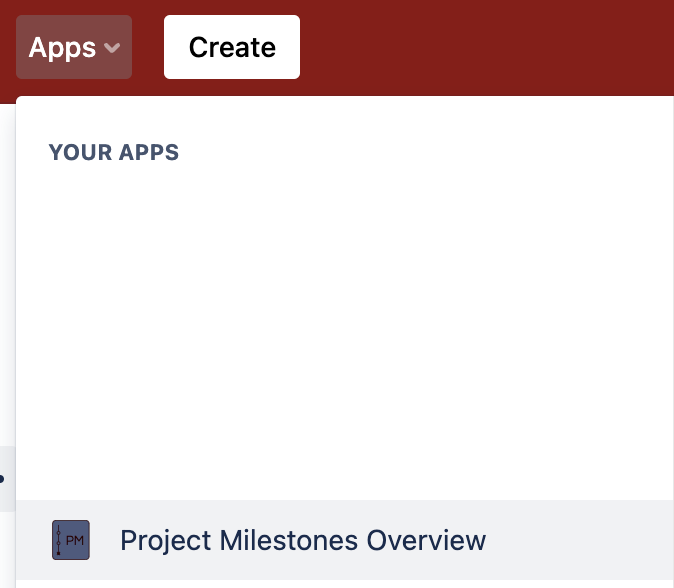Click the chevron arrow beside Apps
The height and width of the screenshot is (588, 674).
point(112,48)
